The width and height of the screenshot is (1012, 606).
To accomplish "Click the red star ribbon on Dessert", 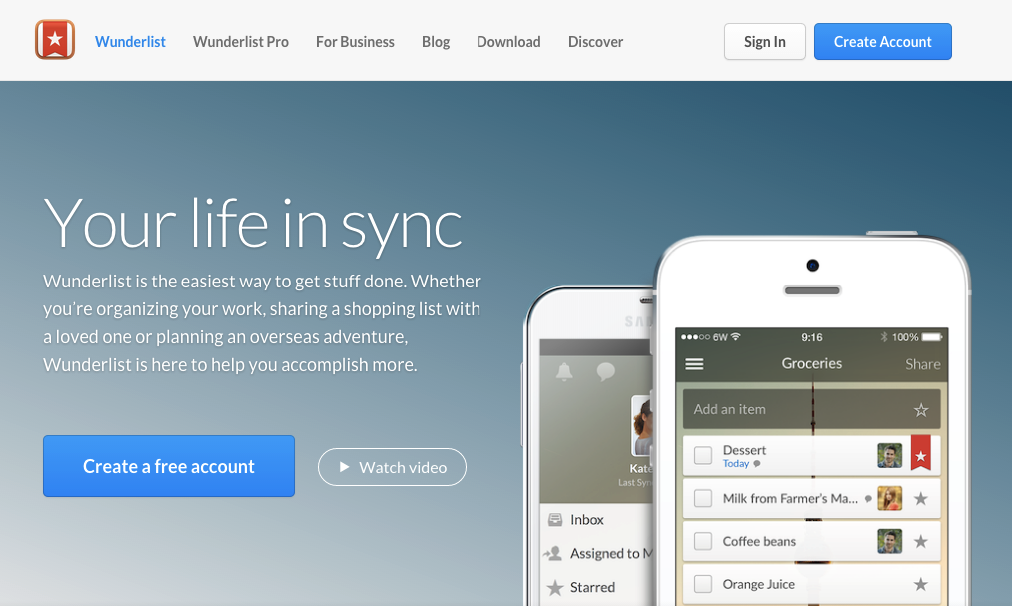I will point(921,452).
